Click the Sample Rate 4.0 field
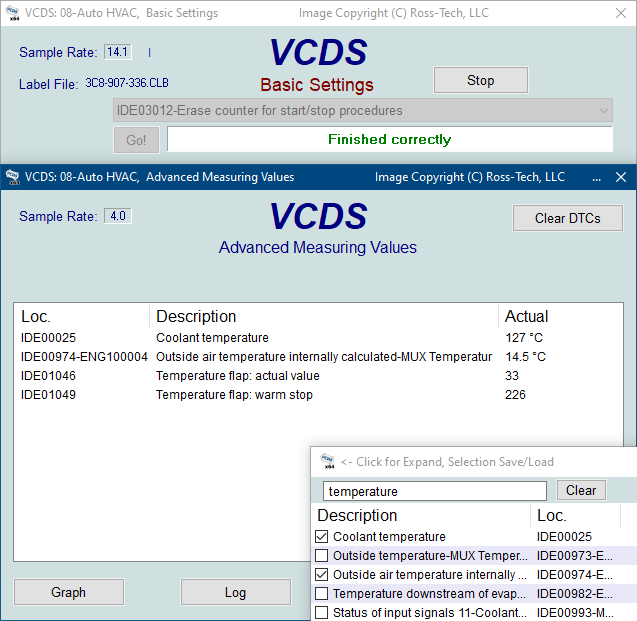The image size is (637, 621). (118, 216)
